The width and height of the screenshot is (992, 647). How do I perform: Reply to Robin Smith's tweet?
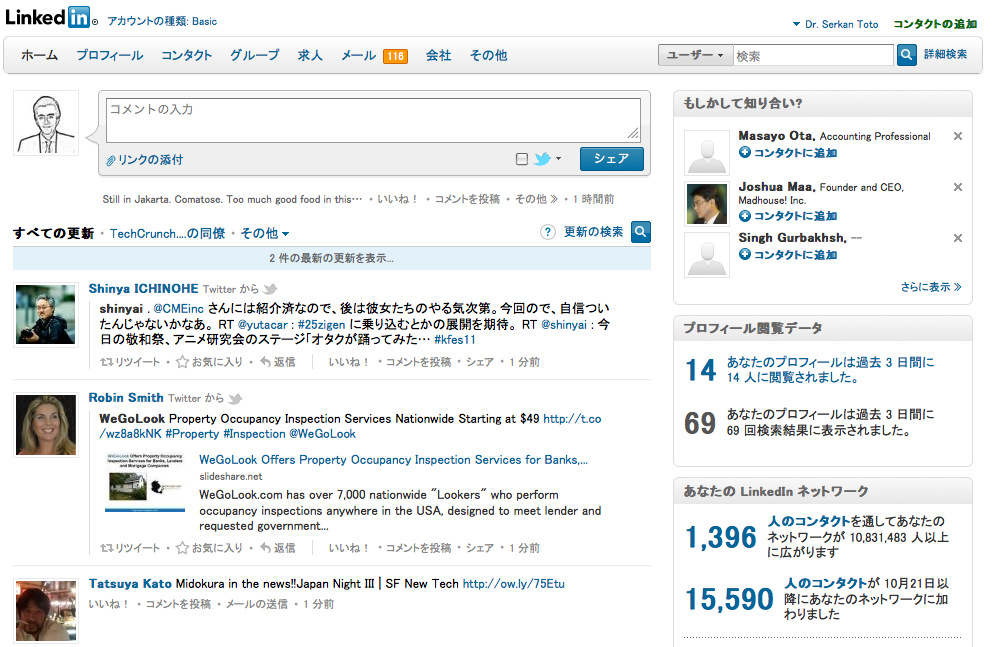pos(278,548)
